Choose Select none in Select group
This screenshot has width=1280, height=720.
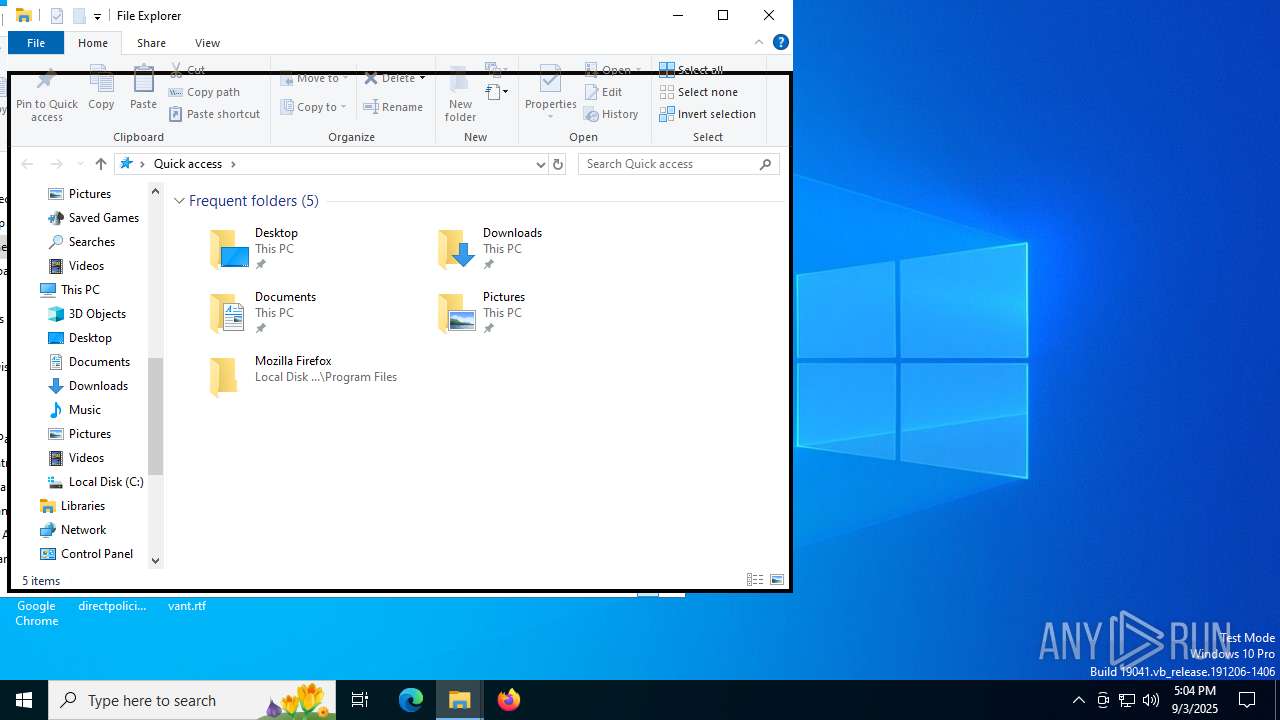coord(698,92)
